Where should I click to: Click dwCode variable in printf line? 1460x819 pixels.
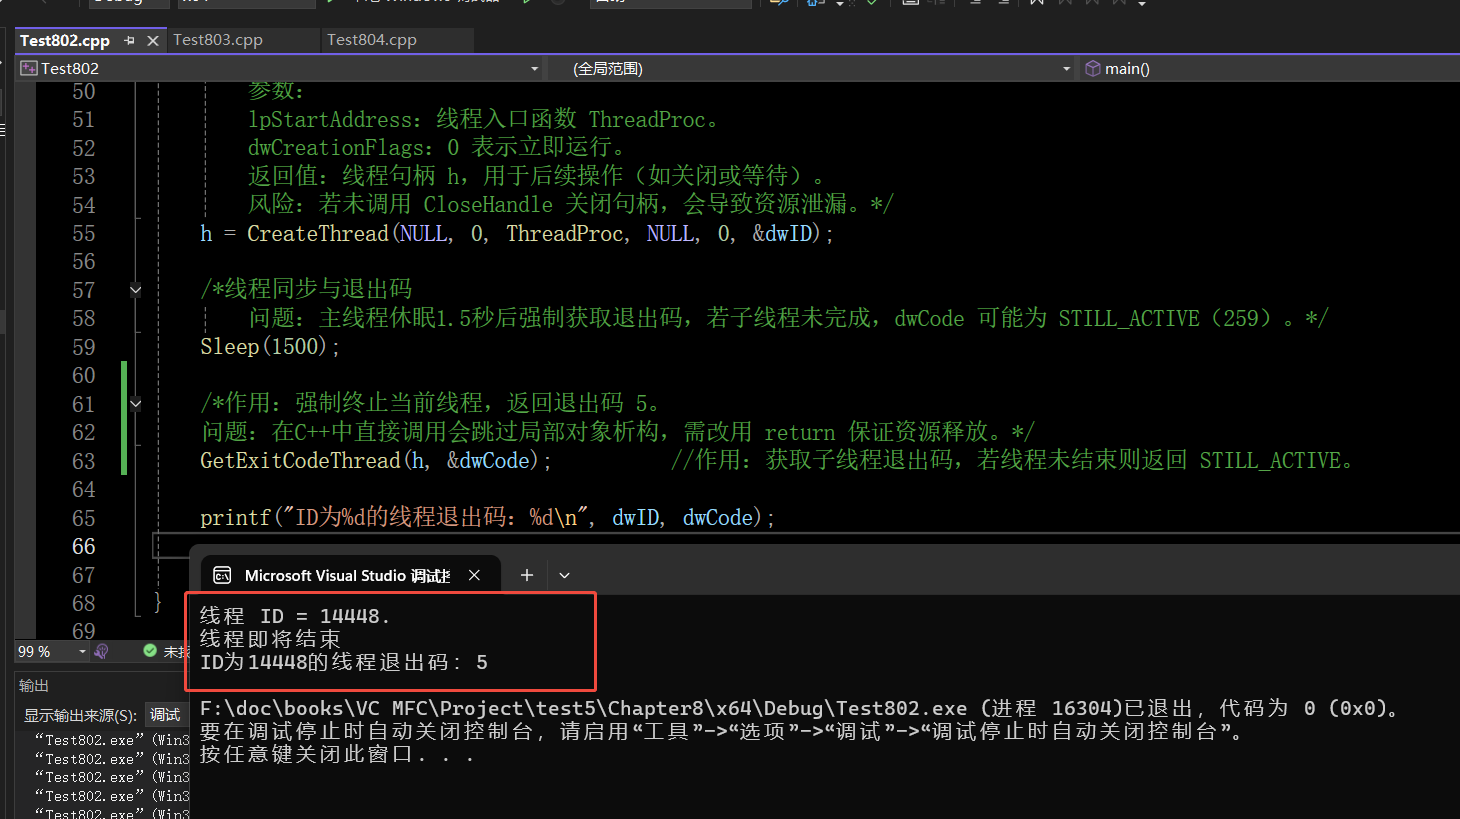point(717,518)
